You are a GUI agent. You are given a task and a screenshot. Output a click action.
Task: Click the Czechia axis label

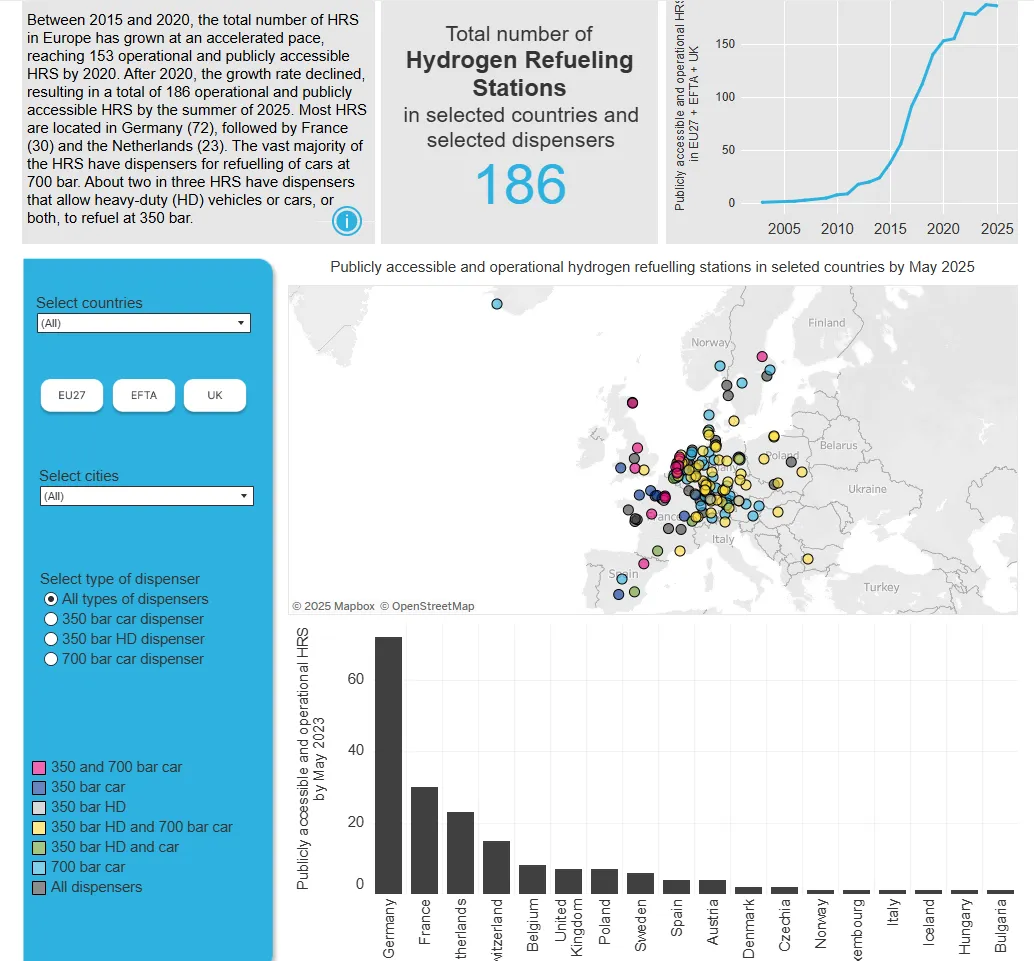785,925
